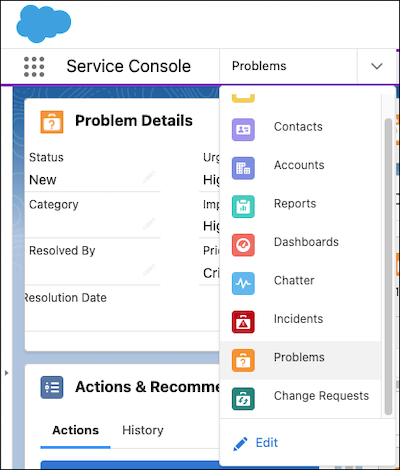Click the navigation menu scrollbar

388,267
